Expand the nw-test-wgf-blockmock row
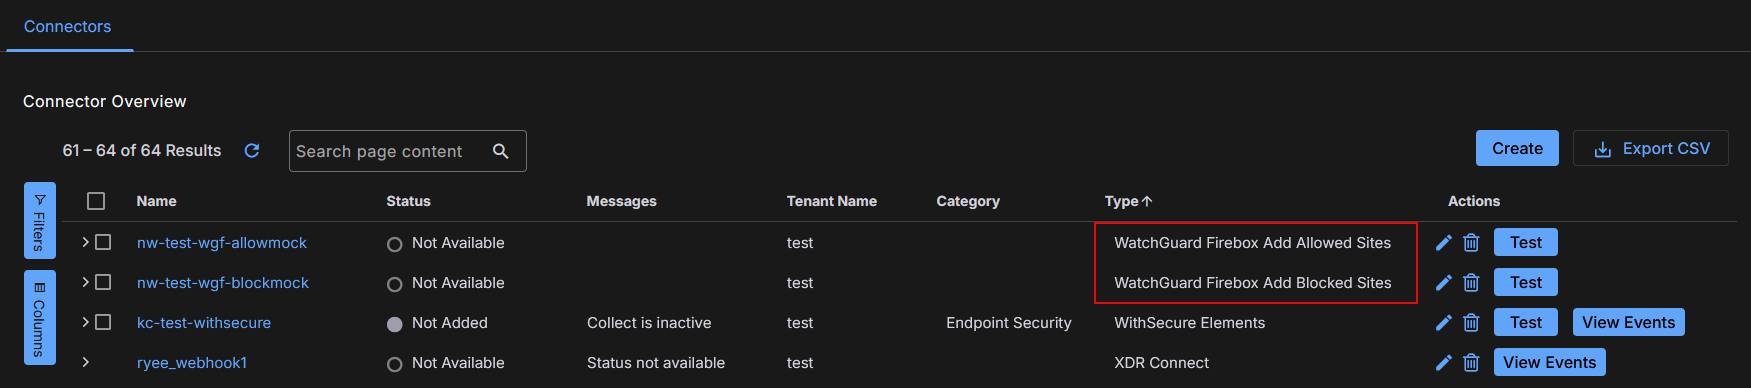The width and height of the screenshot is (1751, 388). tap(86, 282)
